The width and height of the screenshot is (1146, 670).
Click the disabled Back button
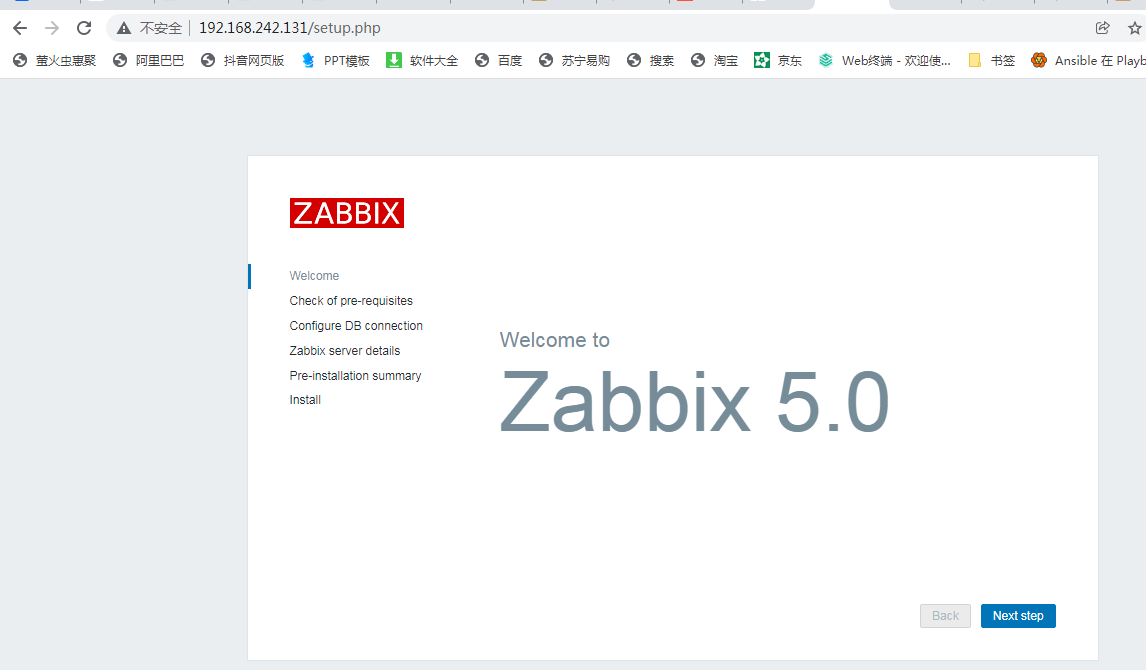pos(945,616)
